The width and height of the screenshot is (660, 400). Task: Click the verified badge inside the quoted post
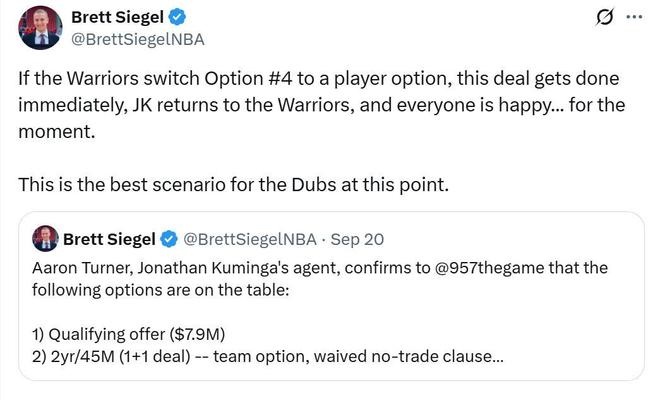(170, 239)
